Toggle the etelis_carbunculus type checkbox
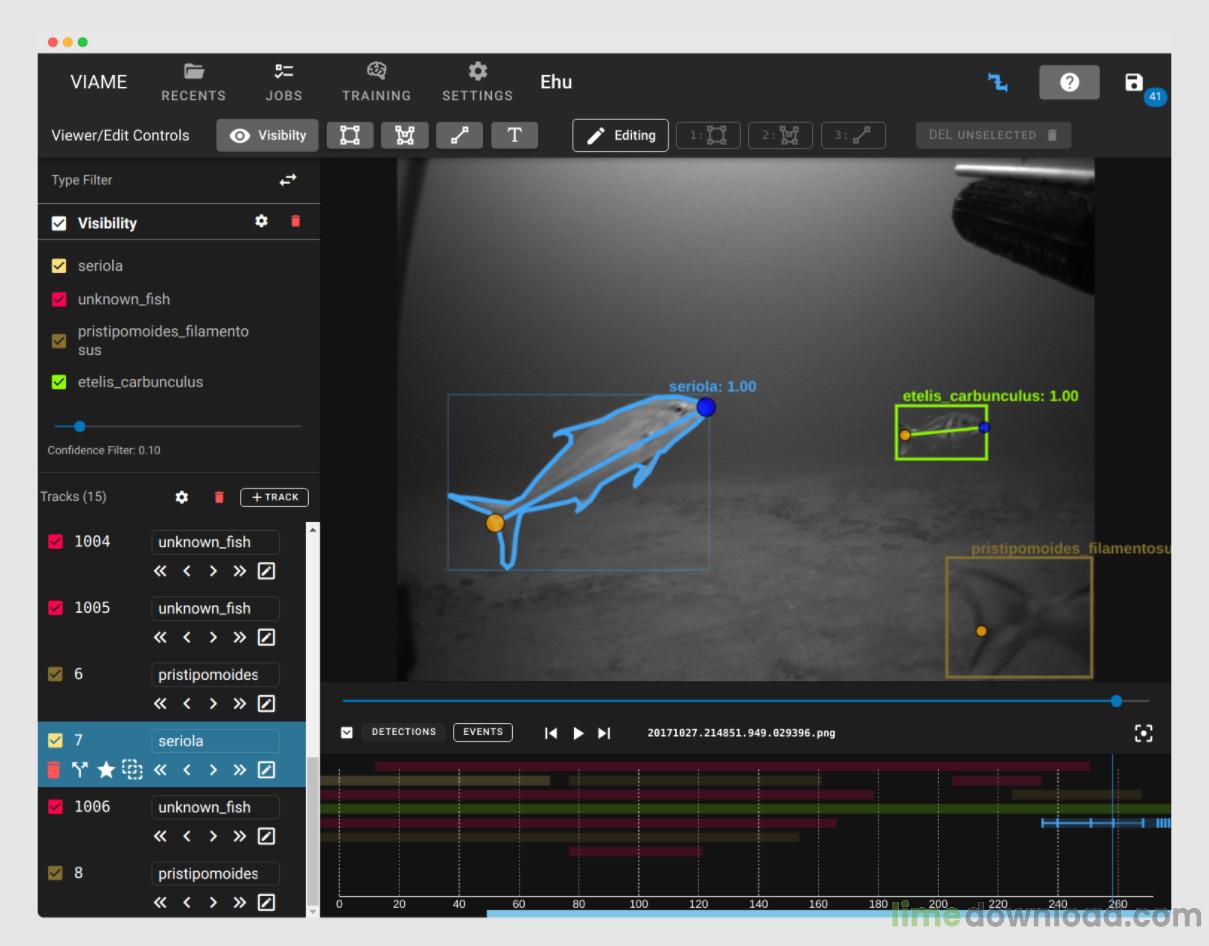 pos(59,382)
